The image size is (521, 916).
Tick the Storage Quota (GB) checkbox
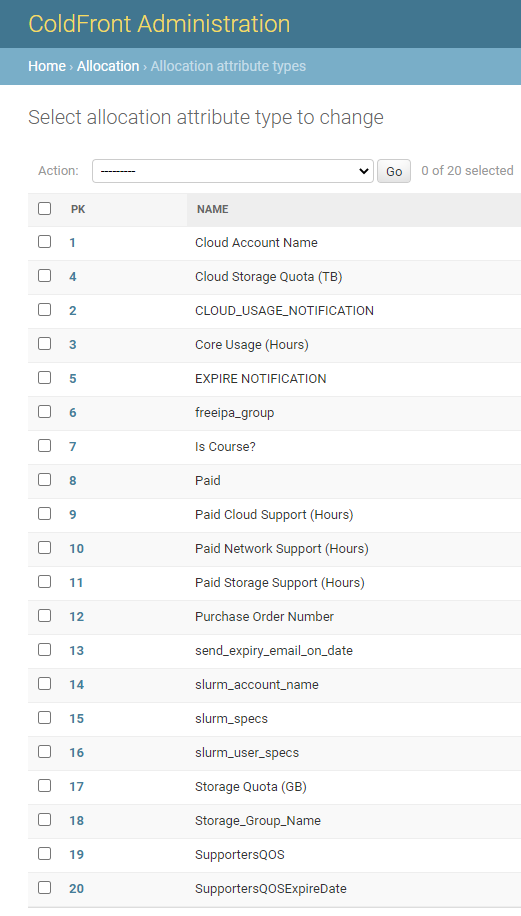pos(44,786)
